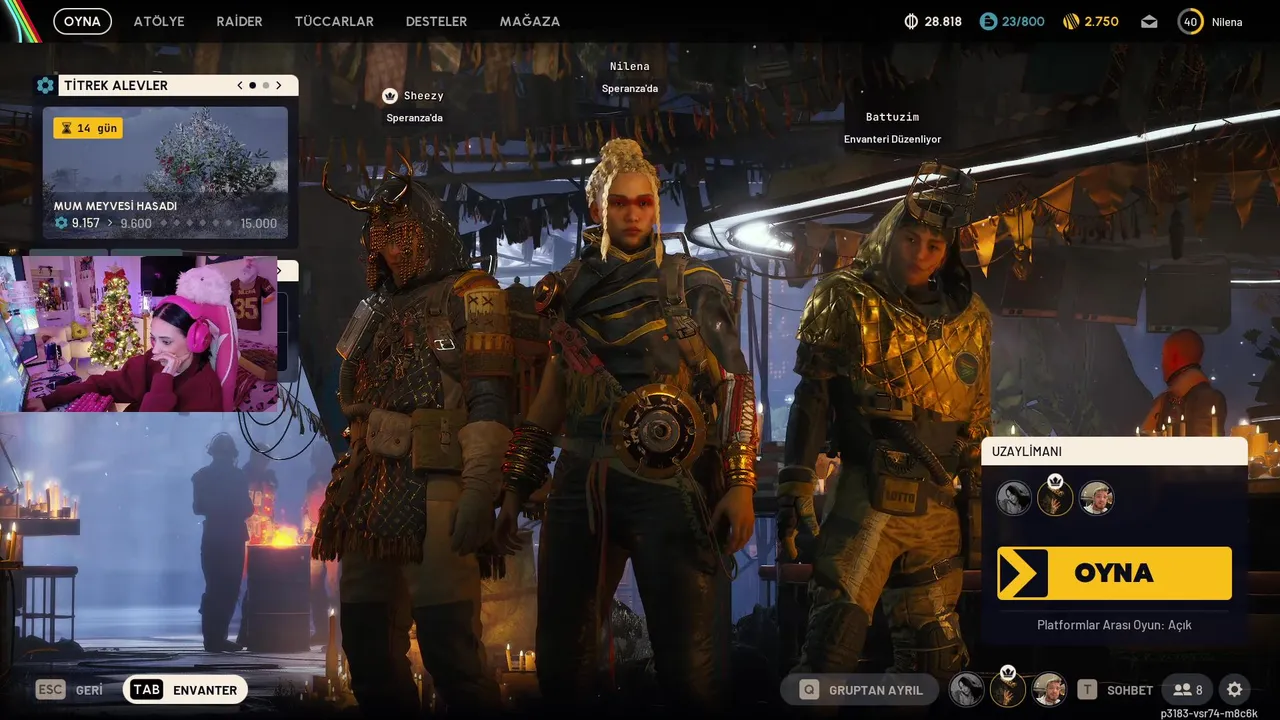Open the DESTELER tab
Image resolution: width=1280 pixels, height=720 pixels.
point(436,21)
